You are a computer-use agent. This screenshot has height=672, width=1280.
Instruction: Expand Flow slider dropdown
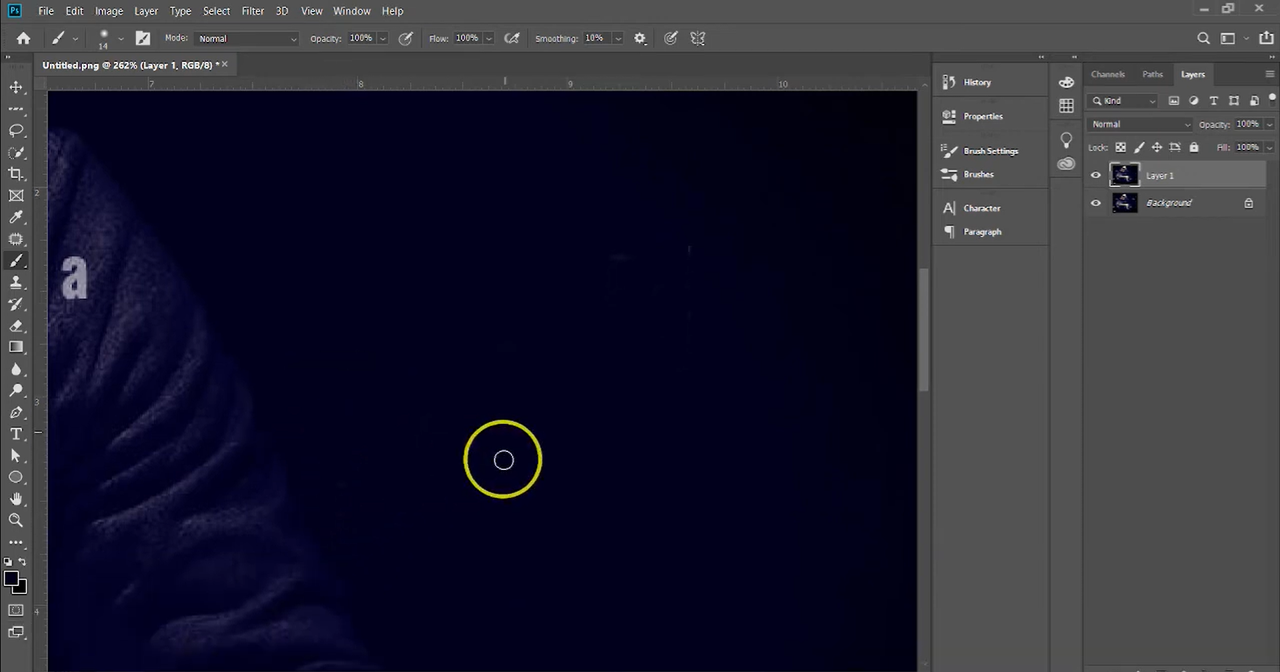click(x=488, y=38)
